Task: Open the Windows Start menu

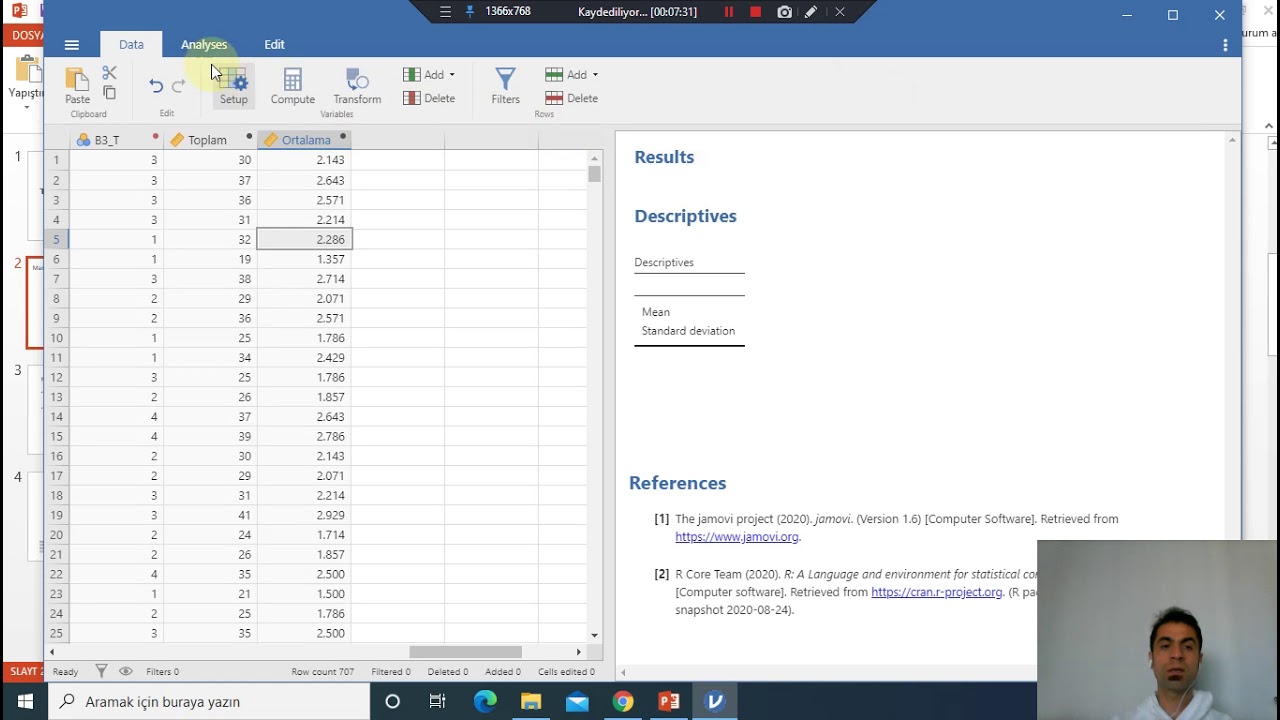Action: (x=25, y=701)
